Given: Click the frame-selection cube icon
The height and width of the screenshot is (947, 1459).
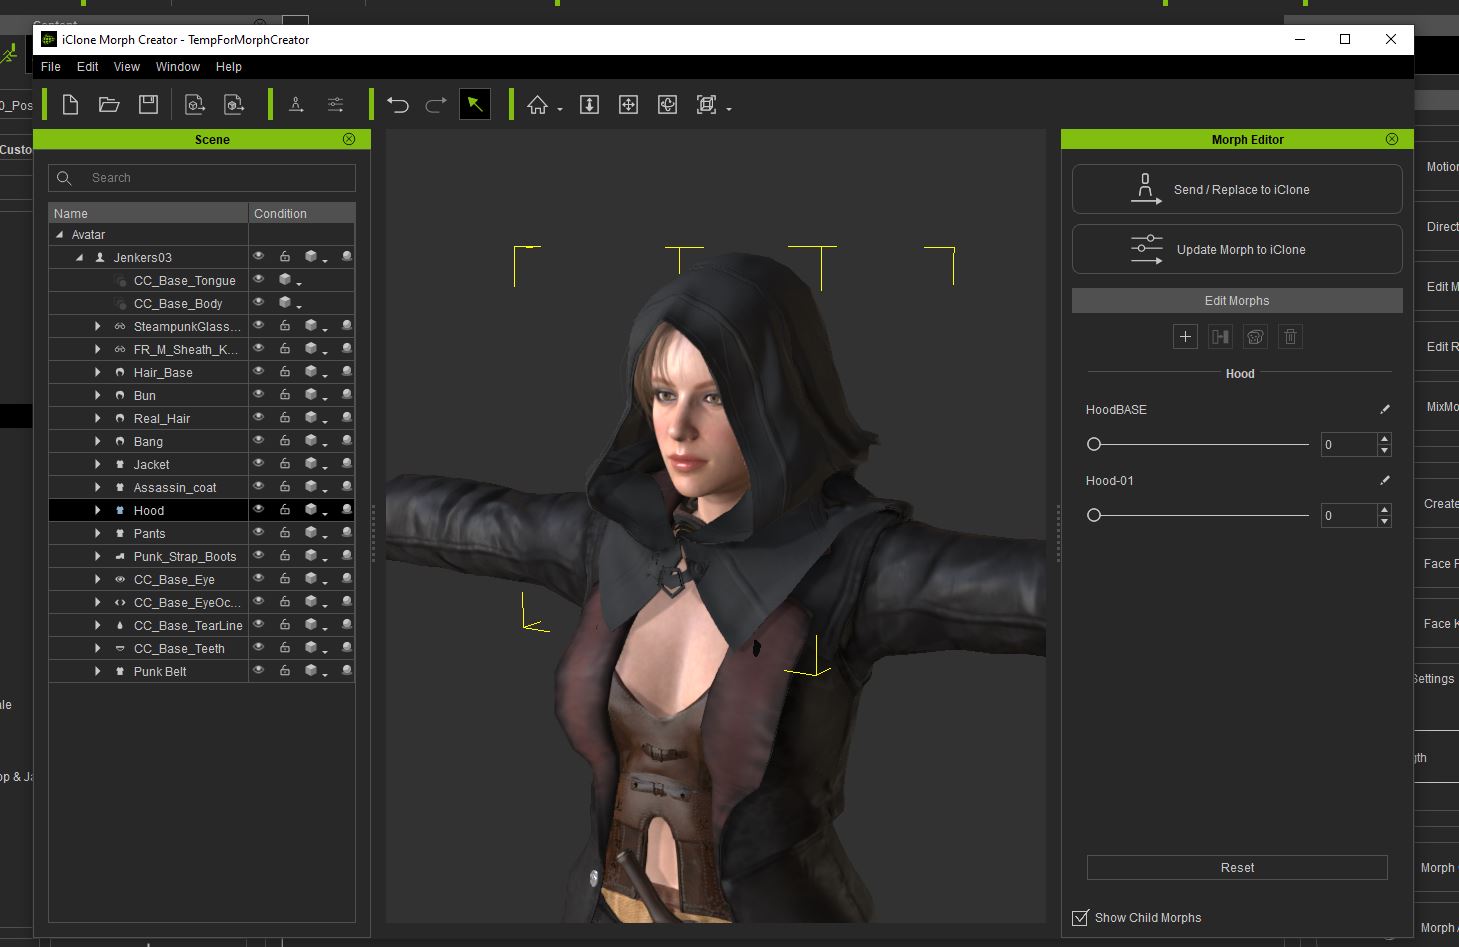Looking at the screenshot, I should pos(707,104).
